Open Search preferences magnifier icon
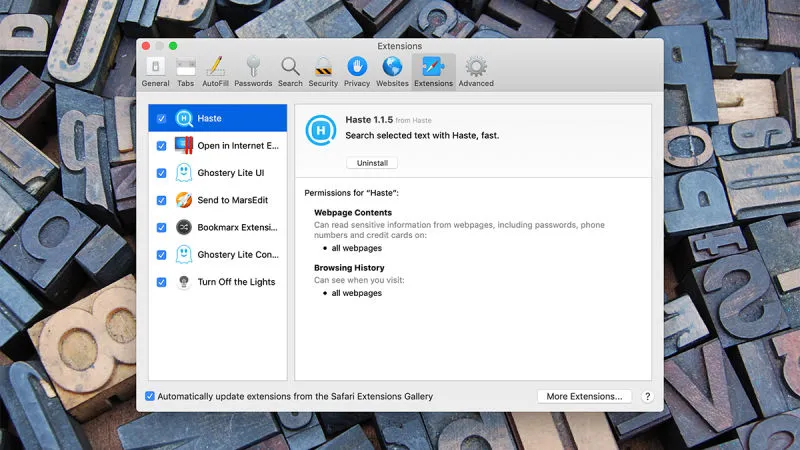 (290, 70)
